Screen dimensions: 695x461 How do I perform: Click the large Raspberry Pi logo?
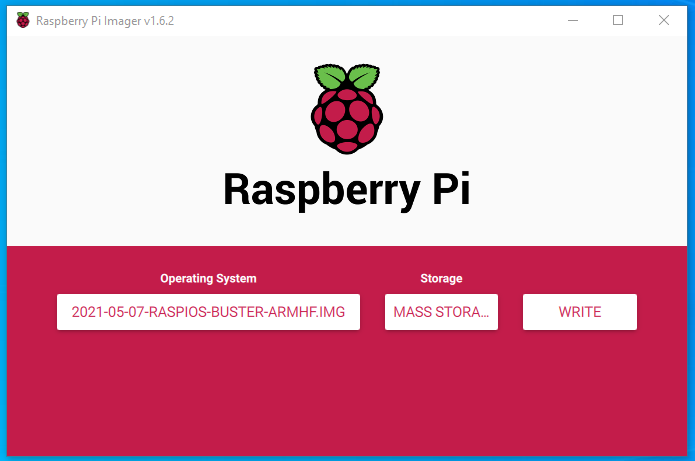[347, 109]
